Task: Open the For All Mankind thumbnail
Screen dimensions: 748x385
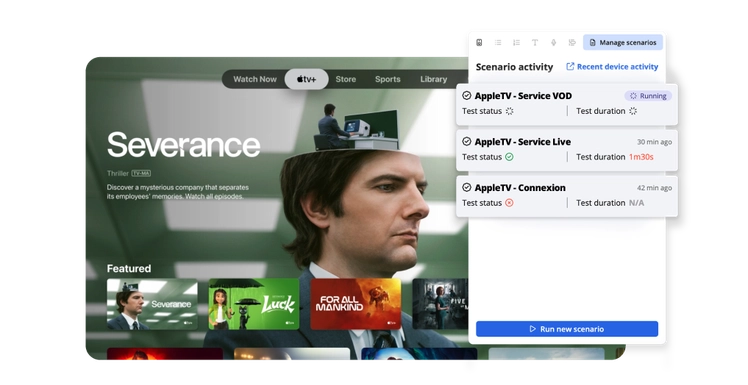Action: pyautogui.click(x=355, y=304)
